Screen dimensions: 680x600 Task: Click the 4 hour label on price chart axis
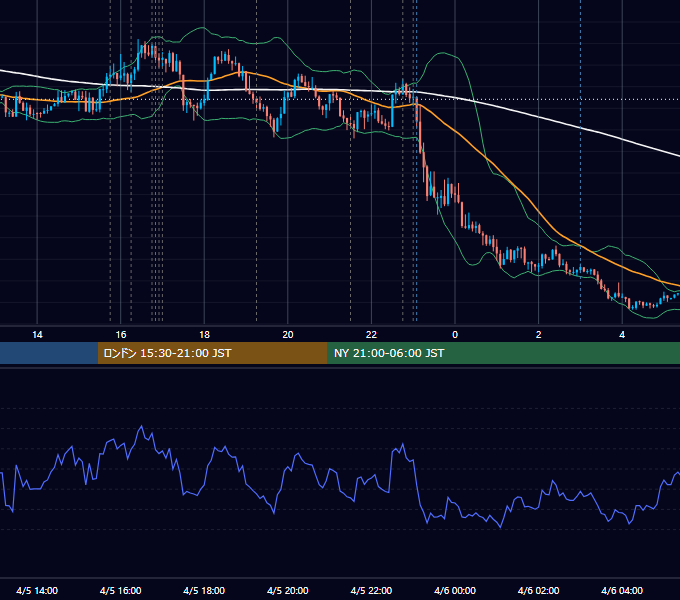(x=622, y=335)
